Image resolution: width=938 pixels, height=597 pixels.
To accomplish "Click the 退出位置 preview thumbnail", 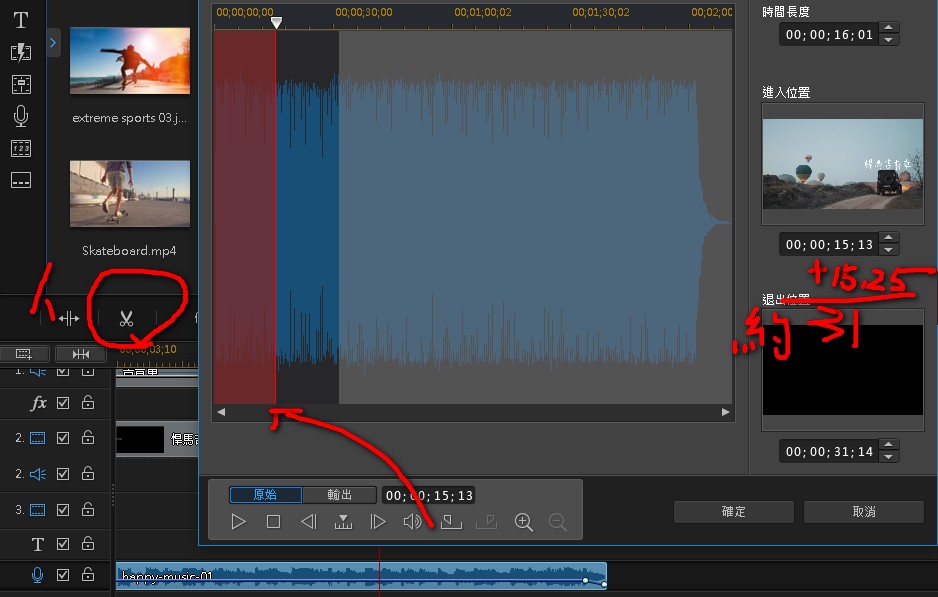I will (843, 370).
